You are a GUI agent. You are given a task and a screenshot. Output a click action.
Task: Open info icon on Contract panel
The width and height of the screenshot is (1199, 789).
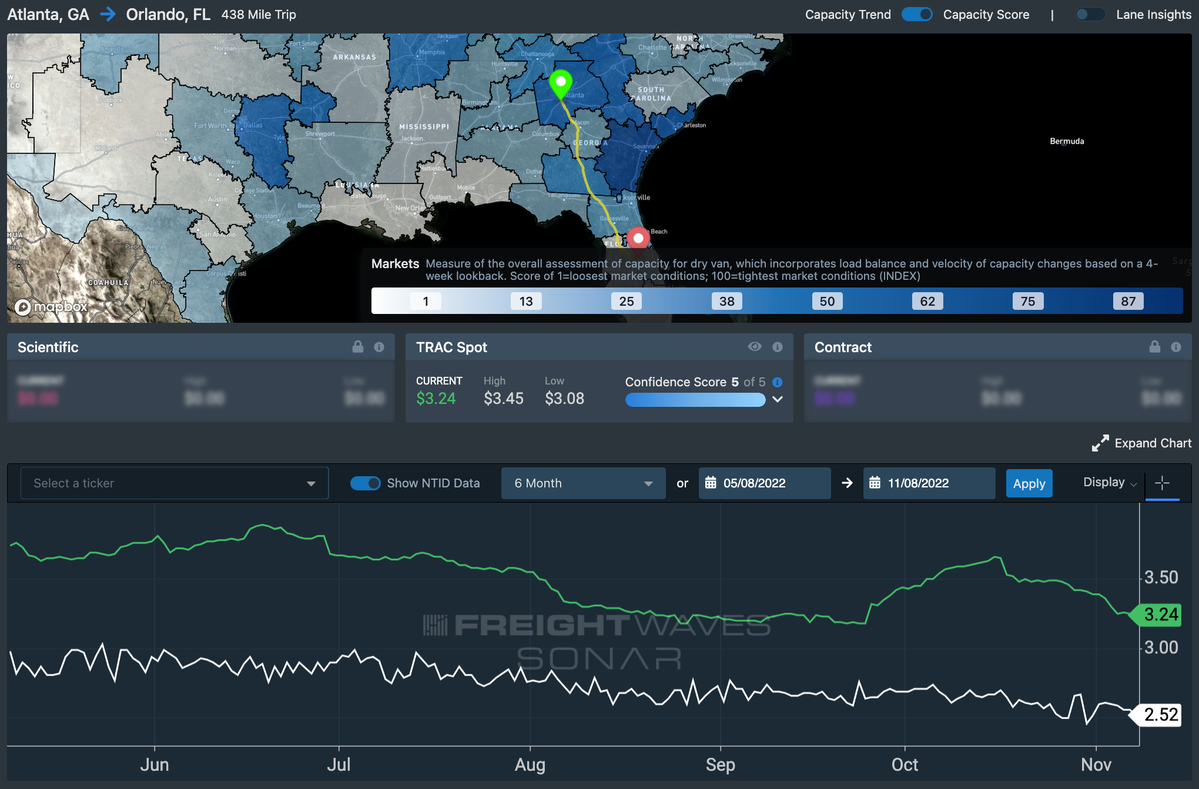(x=1176, y=347)
